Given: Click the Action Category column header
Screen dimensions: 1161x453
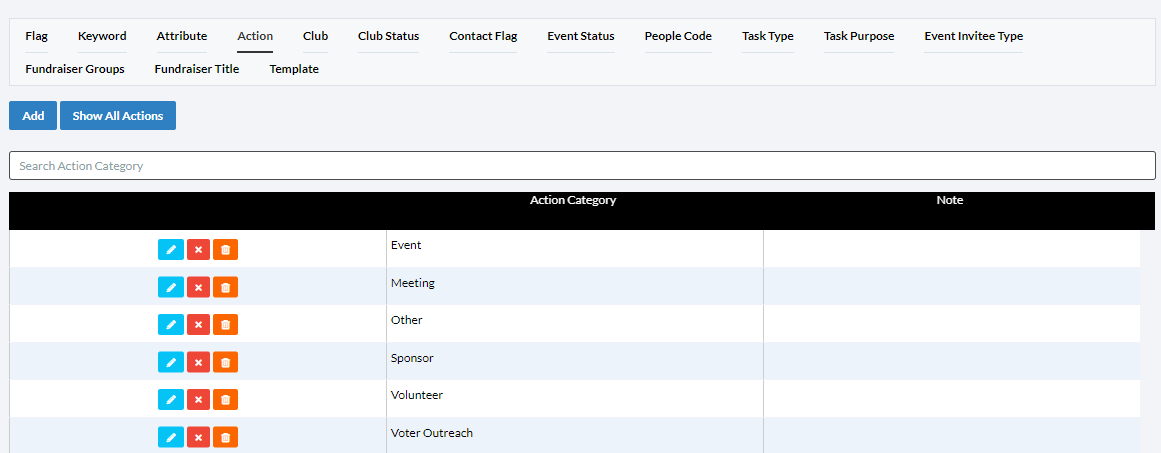Looking at the screenshot, I should [573, 201].
